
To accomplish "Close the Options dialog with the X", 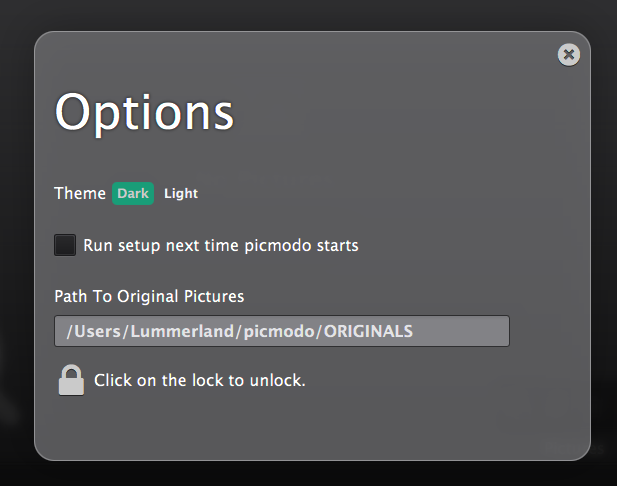I will click(569, 55).
